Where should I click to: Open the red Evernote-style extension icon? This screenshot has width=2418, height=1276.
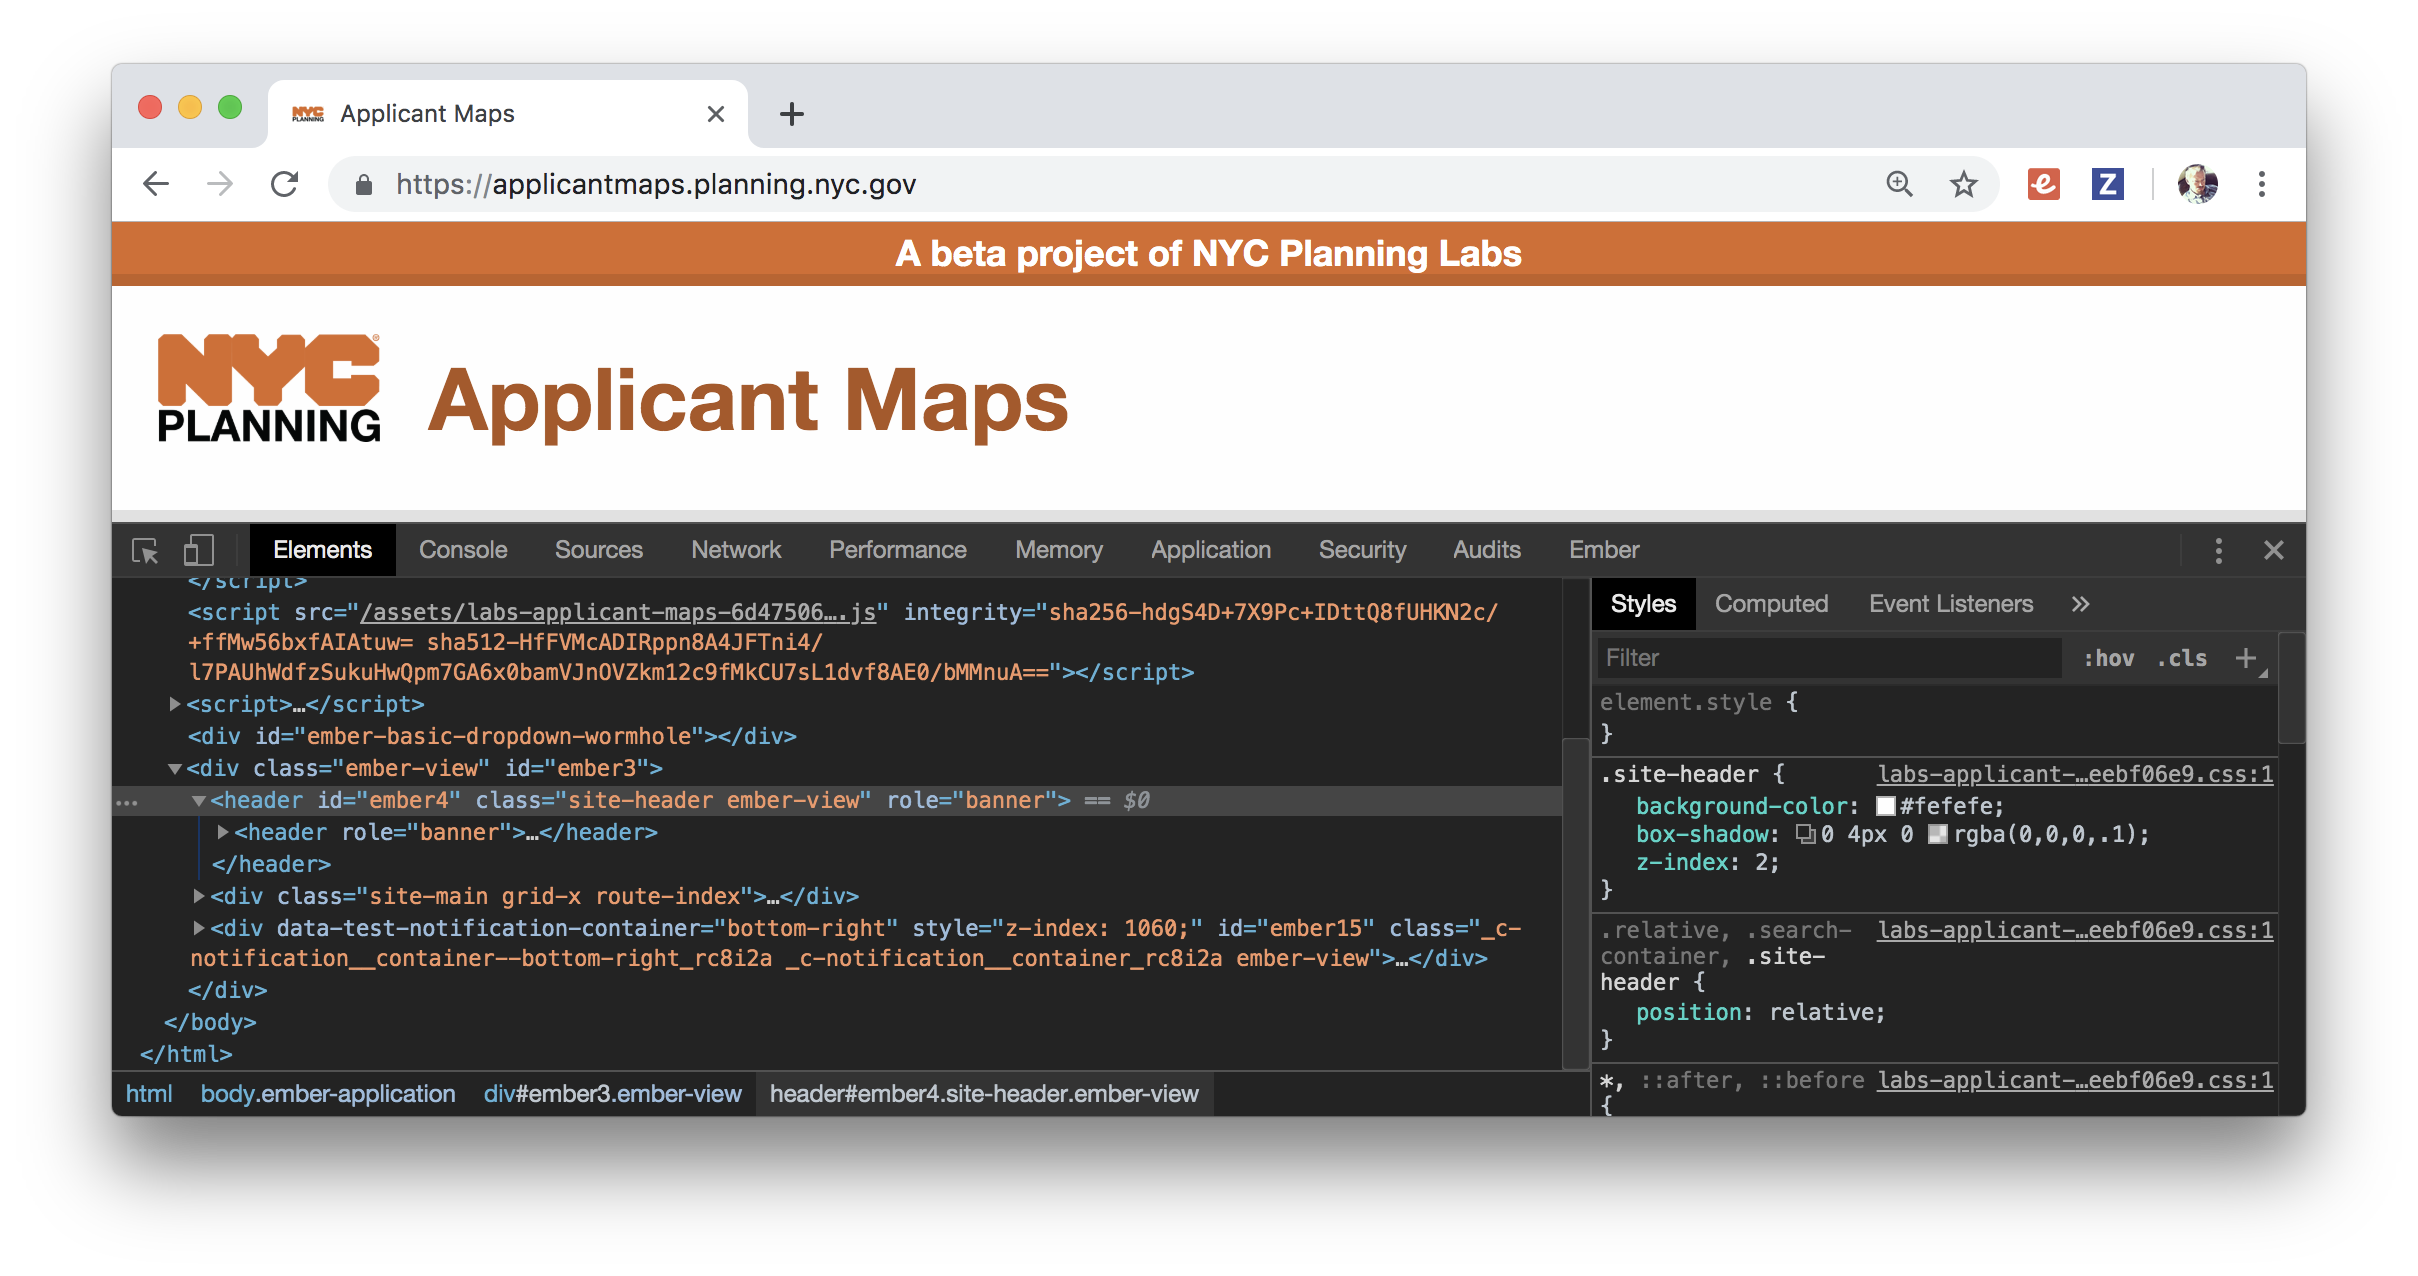click(x=2043, y=184)
